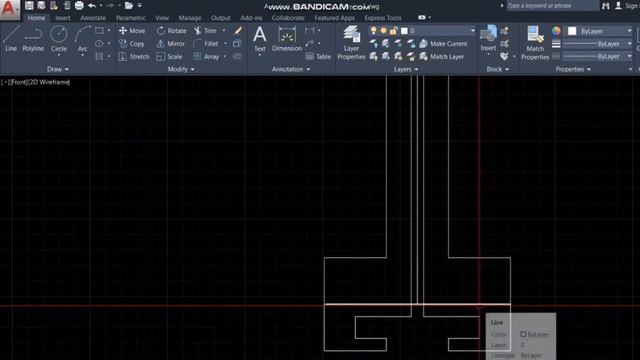
Task: Click the Hatch tool icon
Action: (x=99, y=56)
